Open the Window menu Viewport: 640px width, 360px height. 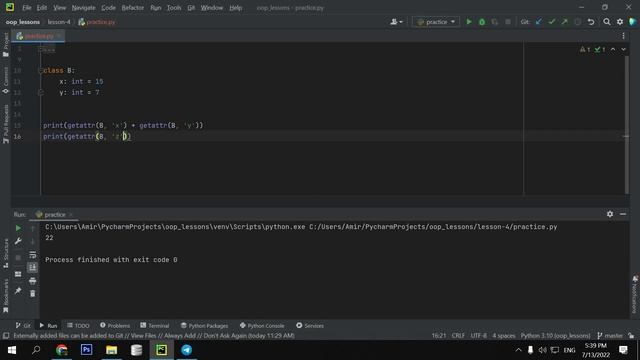(x=212, y=8)
